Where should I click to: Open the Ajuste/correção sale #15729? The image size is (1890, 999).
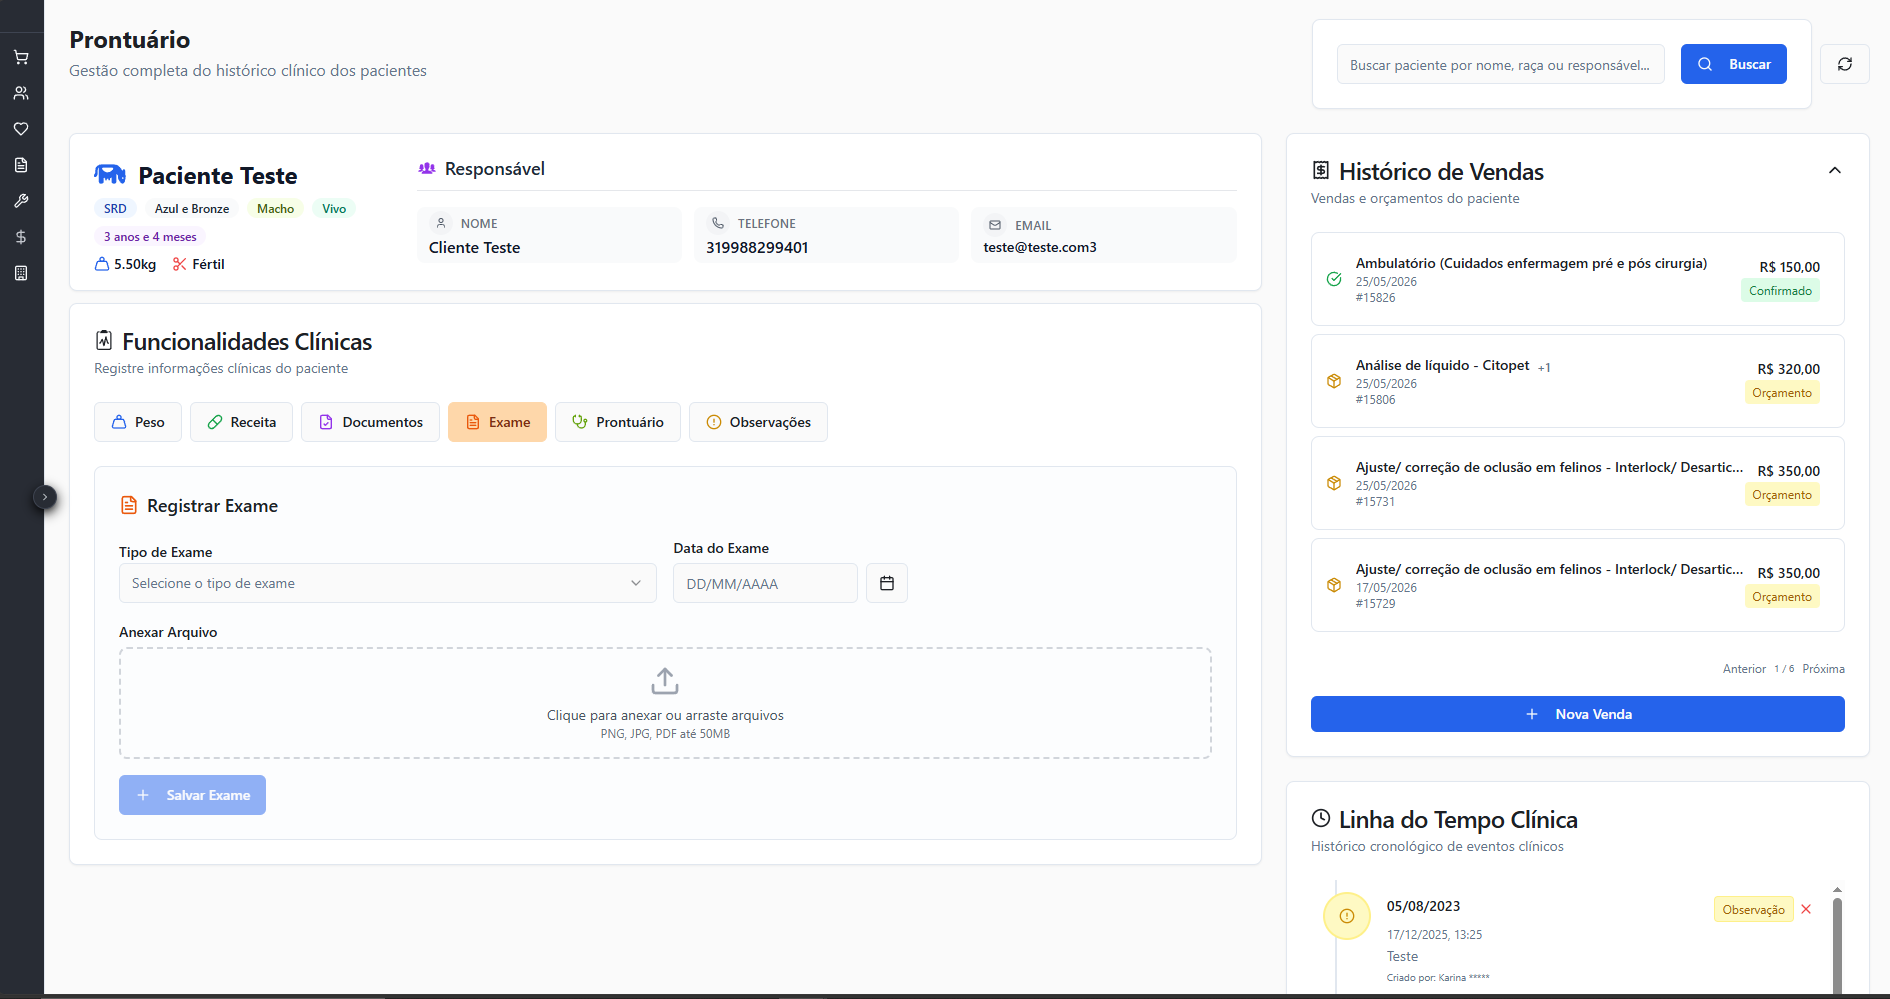pyautogui.click(x=1577, y=585)
